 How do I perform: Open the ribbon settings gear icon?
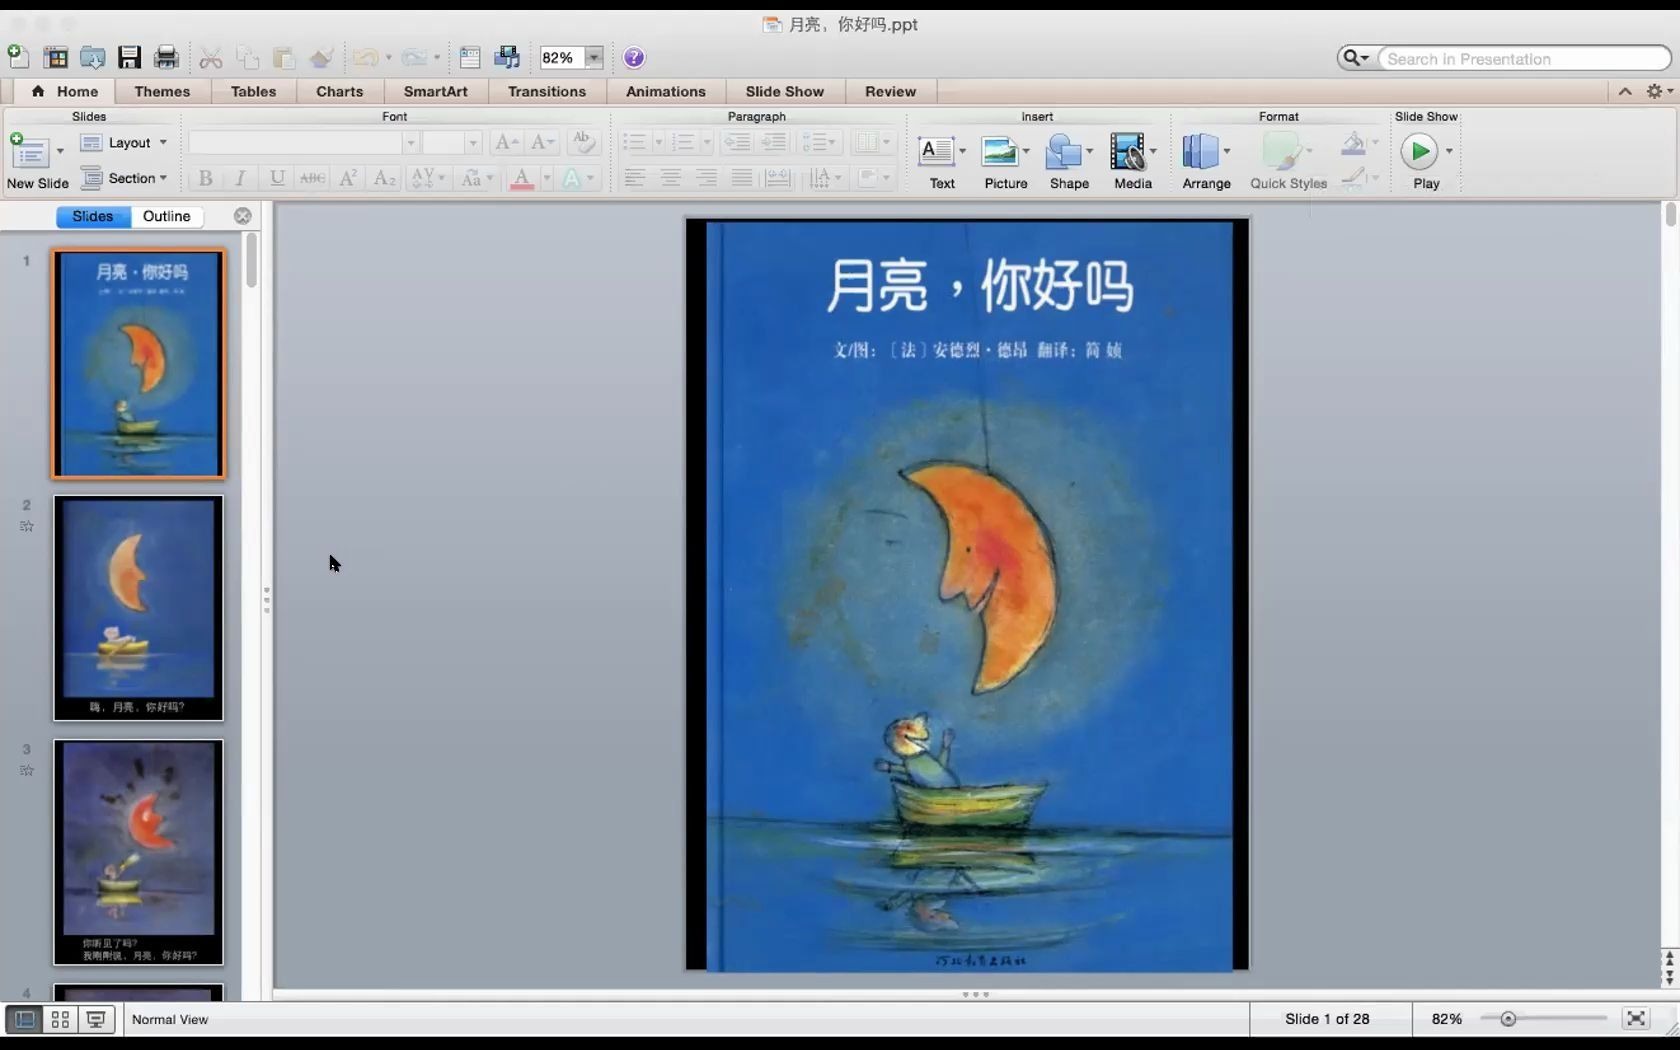[1655, 91]
